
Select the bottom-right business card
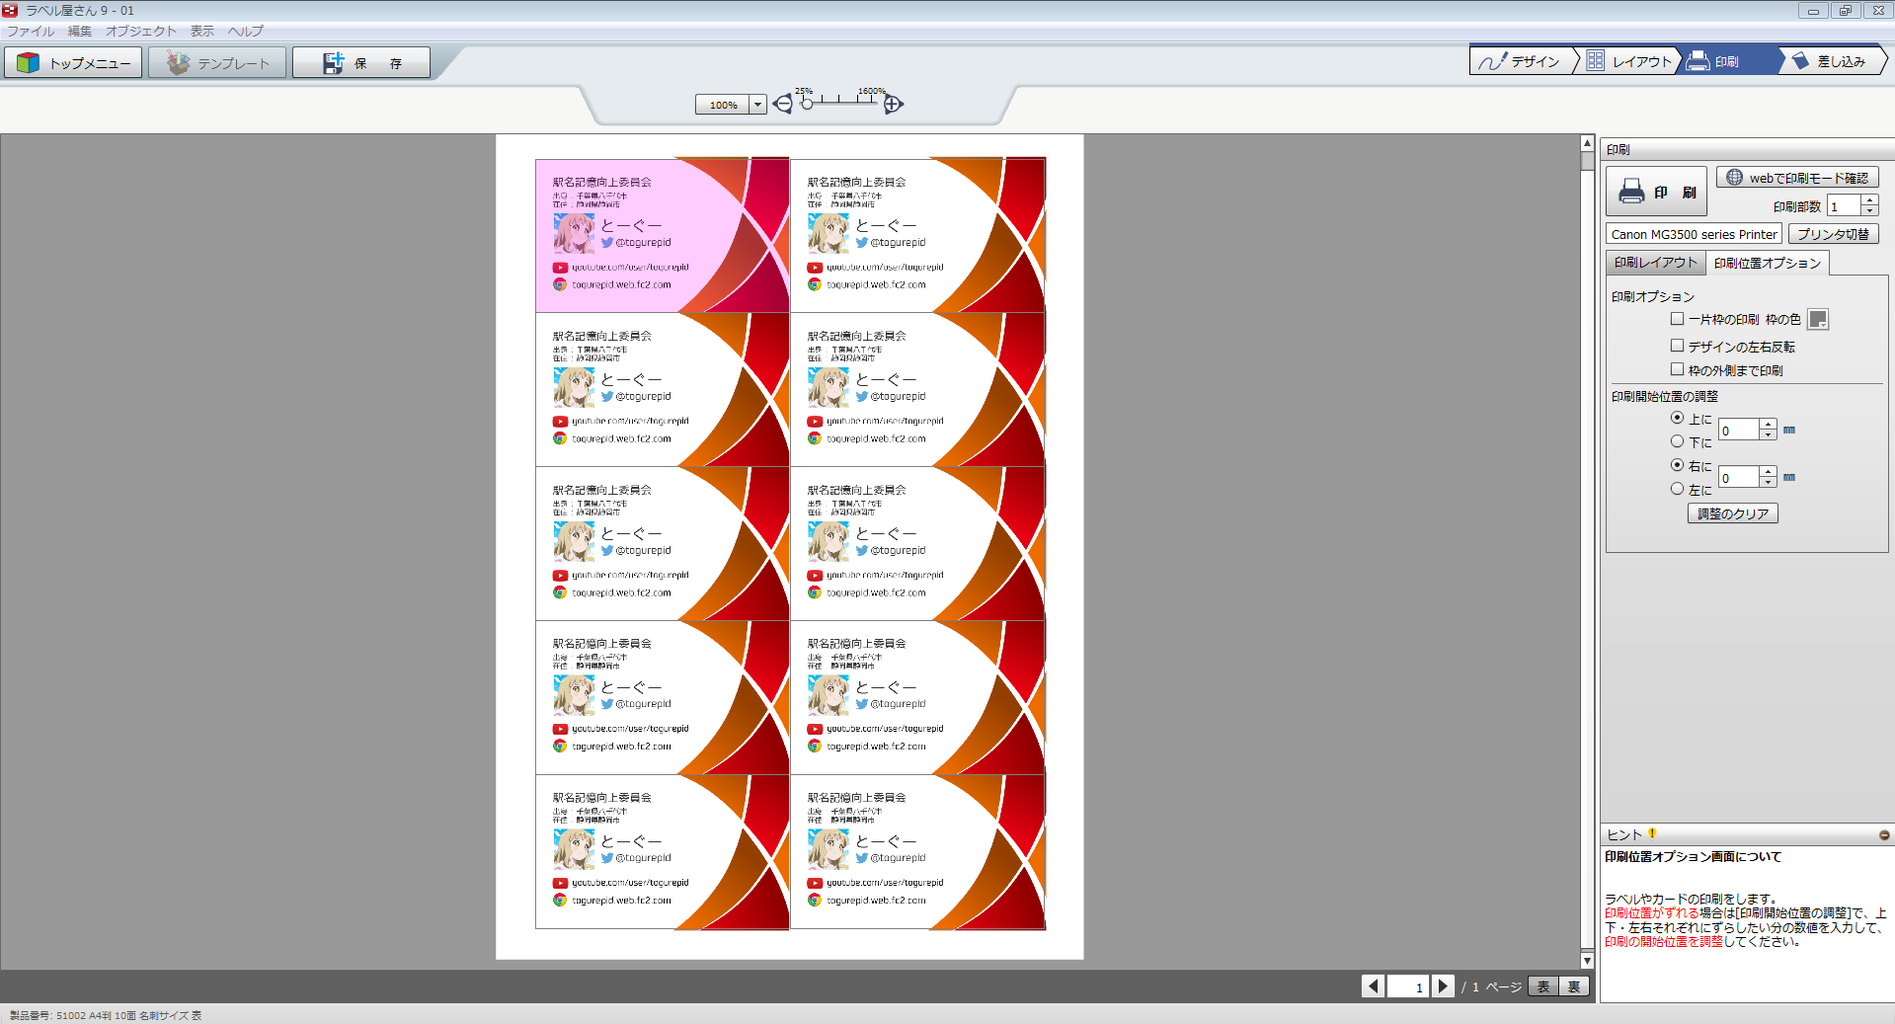click(918, 852)
